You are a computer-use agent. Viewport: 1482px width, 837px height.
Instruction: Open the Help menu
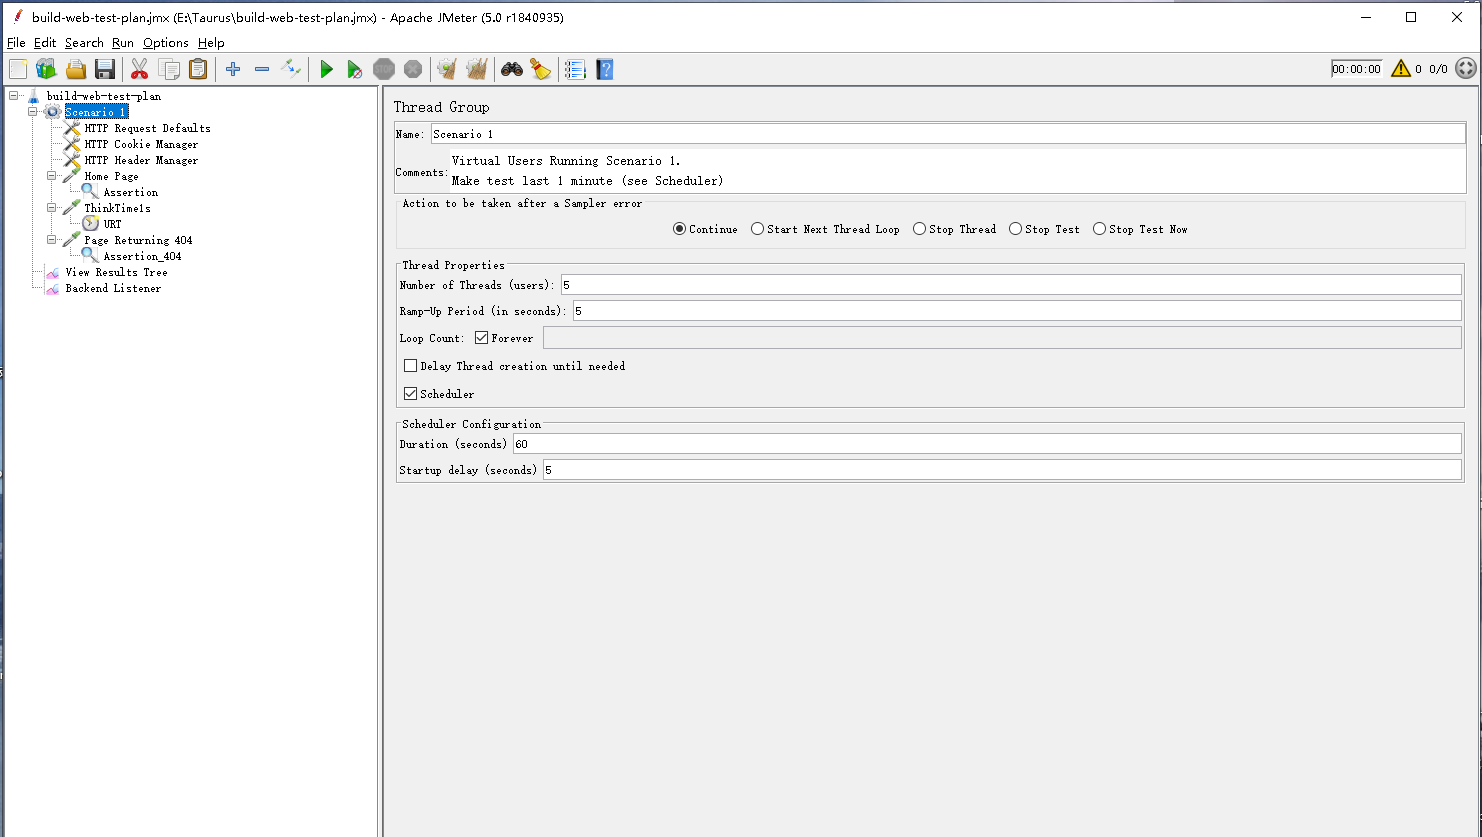(x=211, y=43)
